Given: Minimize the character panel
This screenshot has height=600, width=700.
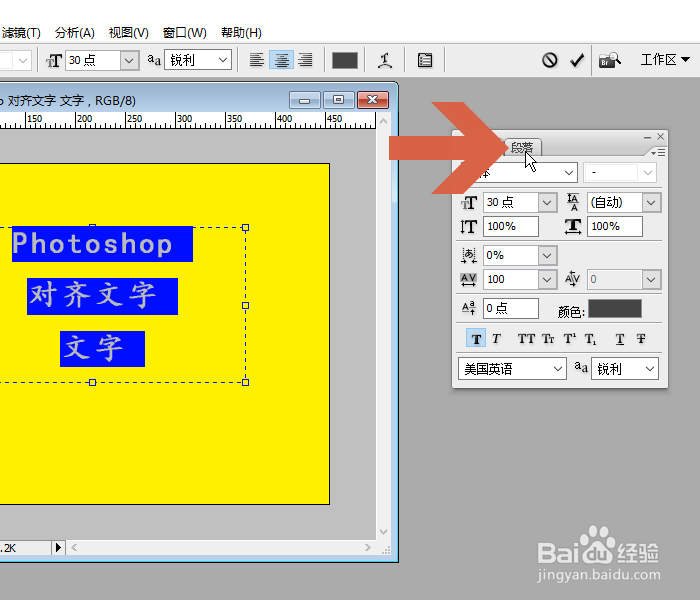Looking at the screenshot, I should point(647,137).
